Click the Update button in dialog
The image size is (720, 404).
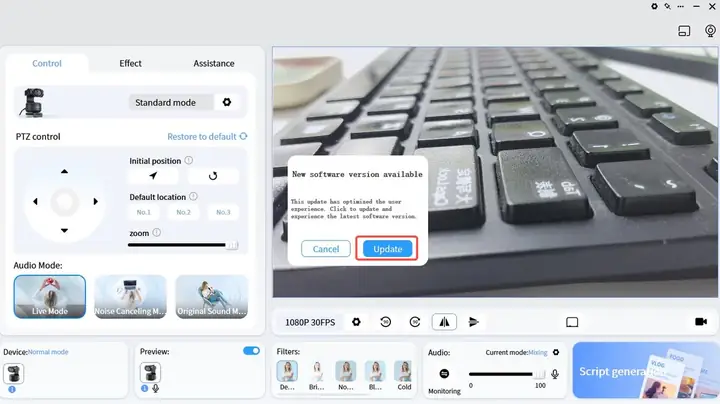[387, 249]
